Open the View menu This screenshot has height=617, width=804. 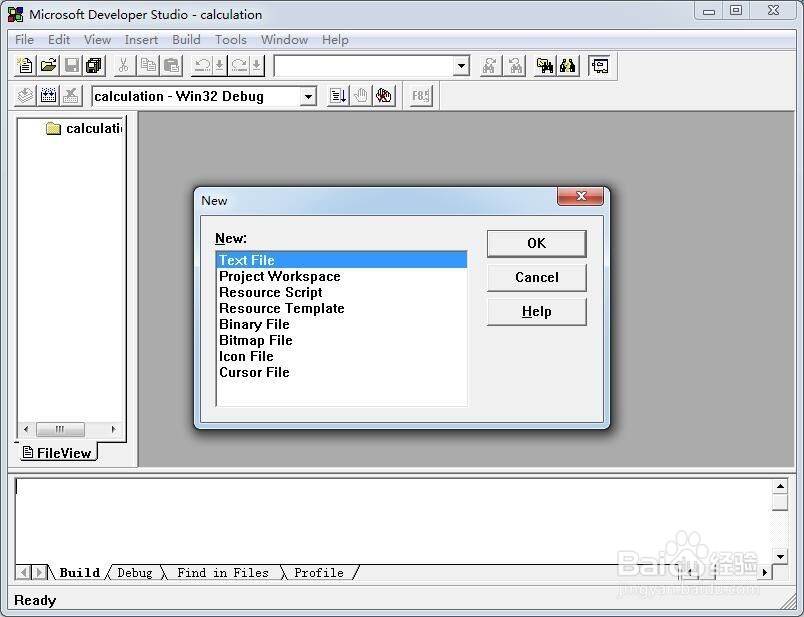pos(97,39)
